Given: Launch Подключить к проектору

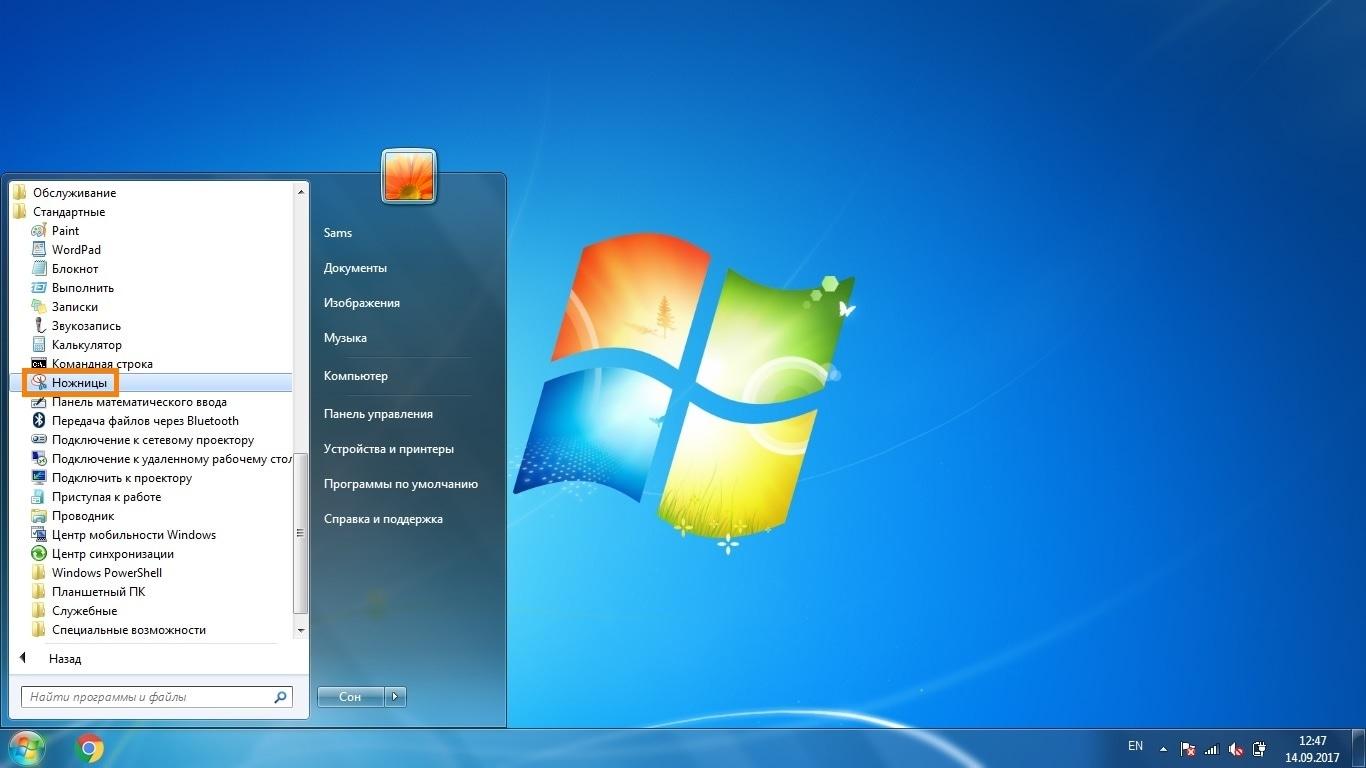Looking at the screenshot, I should 121,478.
